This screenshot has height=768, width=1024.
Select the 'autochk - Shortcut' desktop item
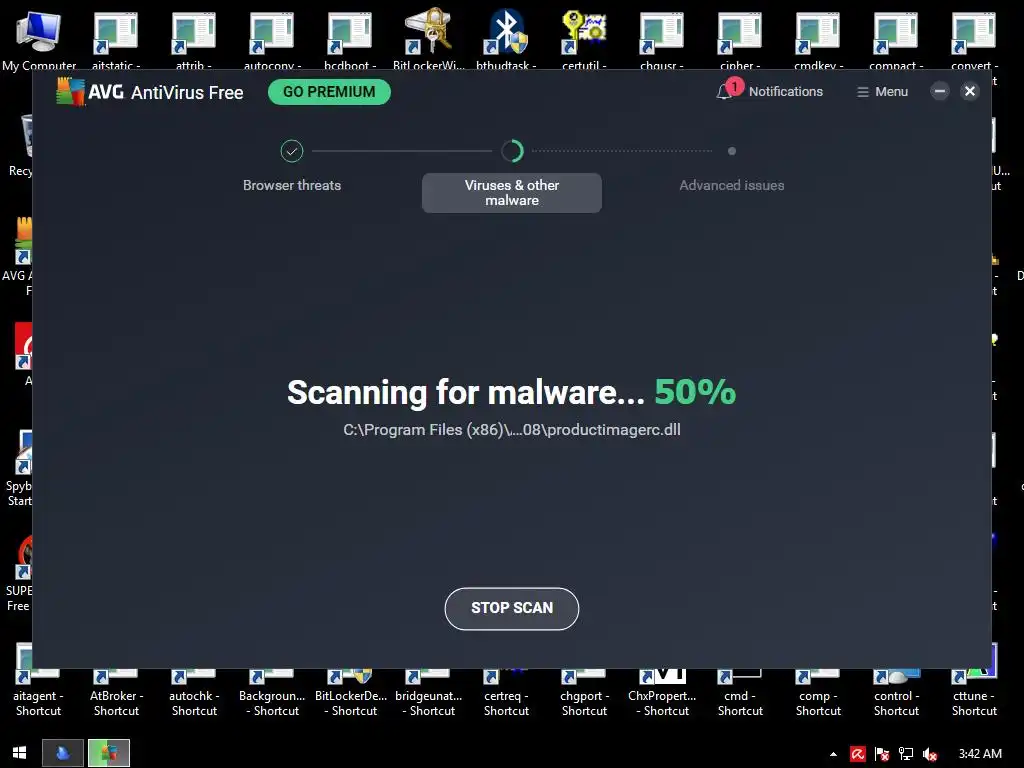coord(194,692)
